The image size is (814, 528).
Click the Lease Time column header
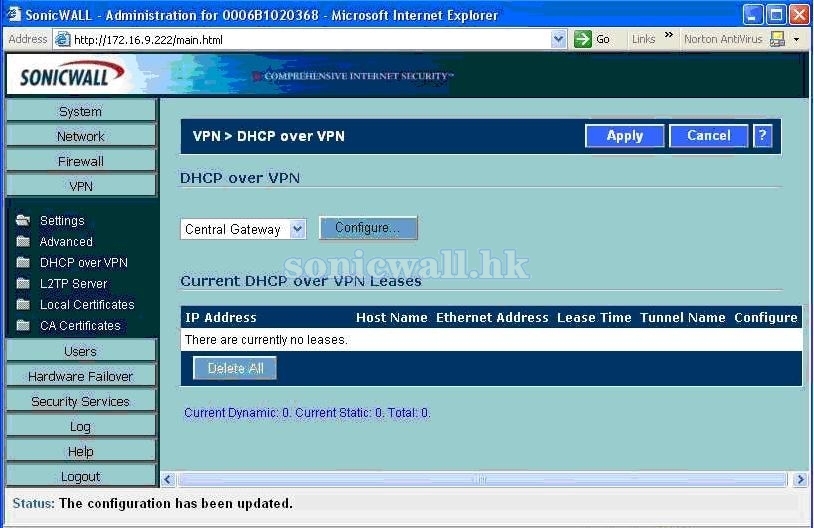pyautogui.click(x=594, y=317)
